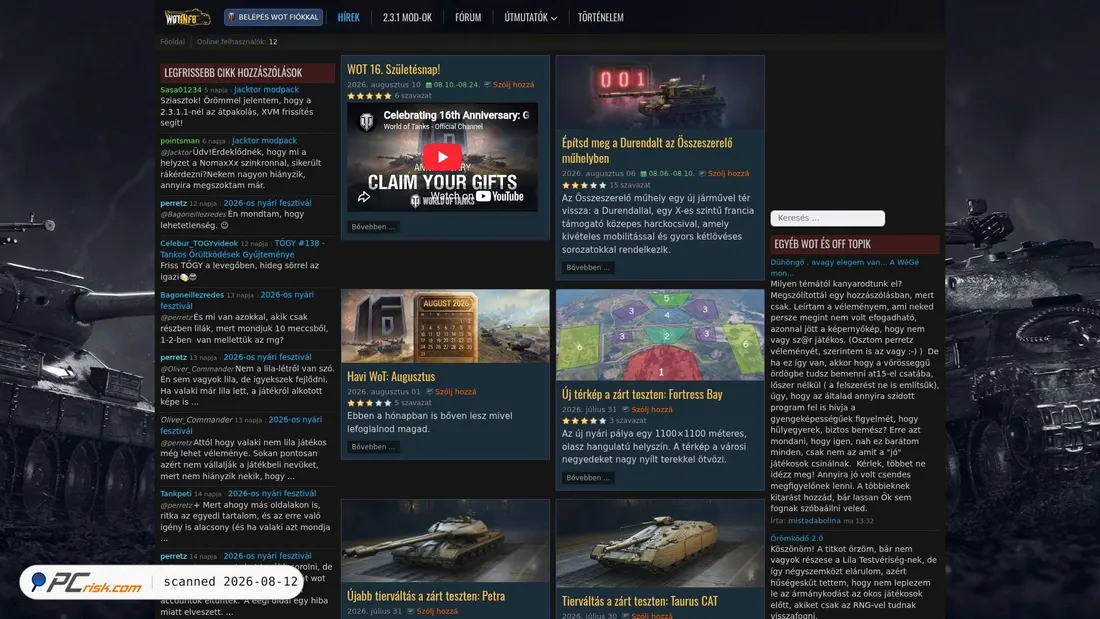The image size is (1100, 619).
Task: Open Jacktor modpack link in Sasa01234's comment
Action: pos(267,90)
